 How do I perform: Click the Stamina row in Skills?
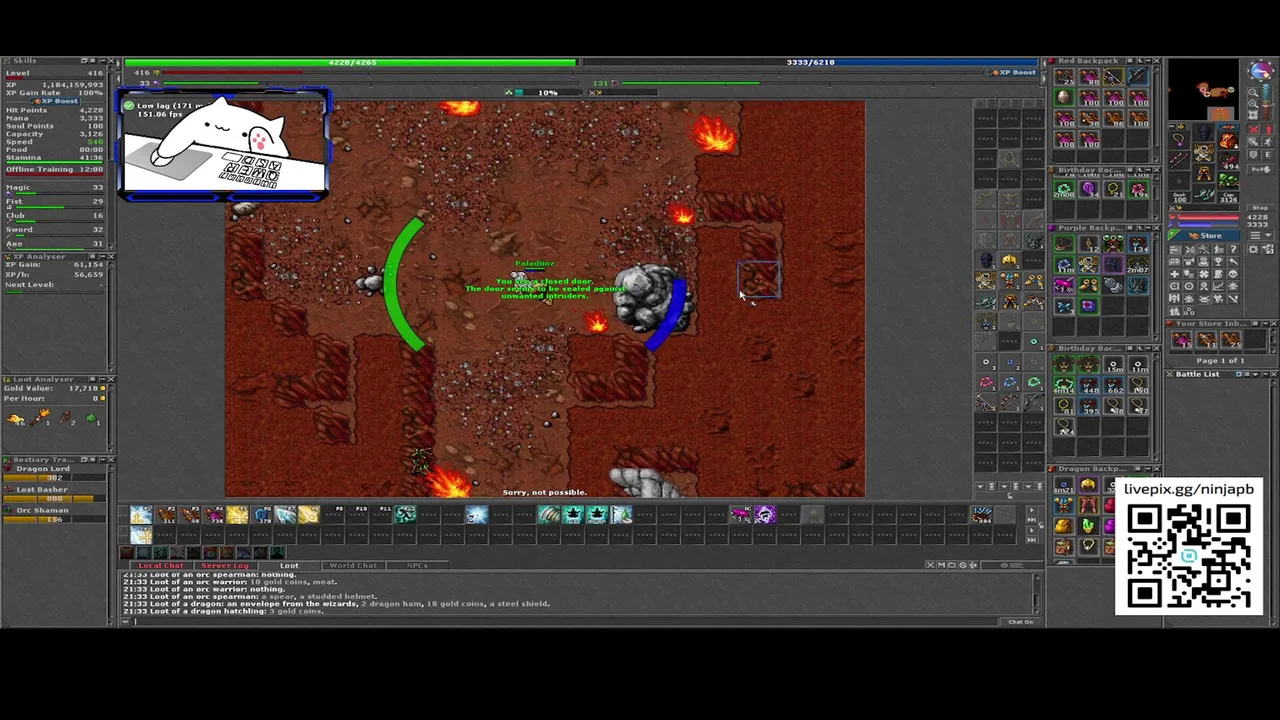tap(54, 158)
